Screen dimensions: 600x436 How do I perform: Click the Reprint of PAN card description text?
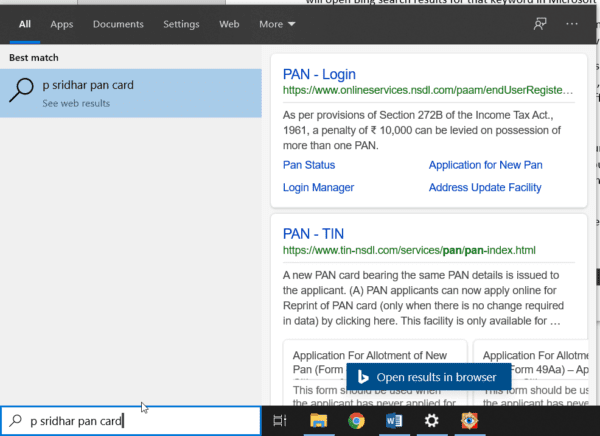(423, 298)
